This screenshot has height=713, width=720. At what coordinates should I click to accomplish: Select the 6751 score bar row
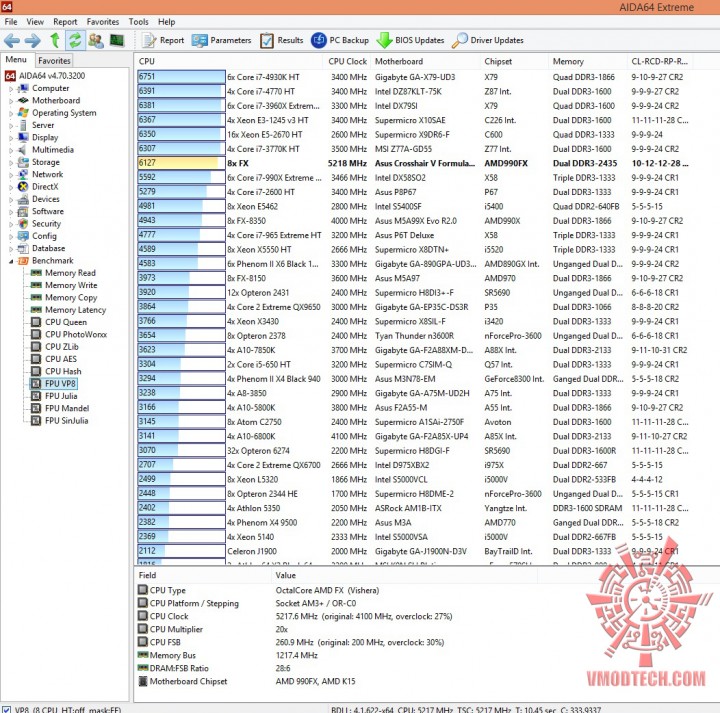pos(181,77)
